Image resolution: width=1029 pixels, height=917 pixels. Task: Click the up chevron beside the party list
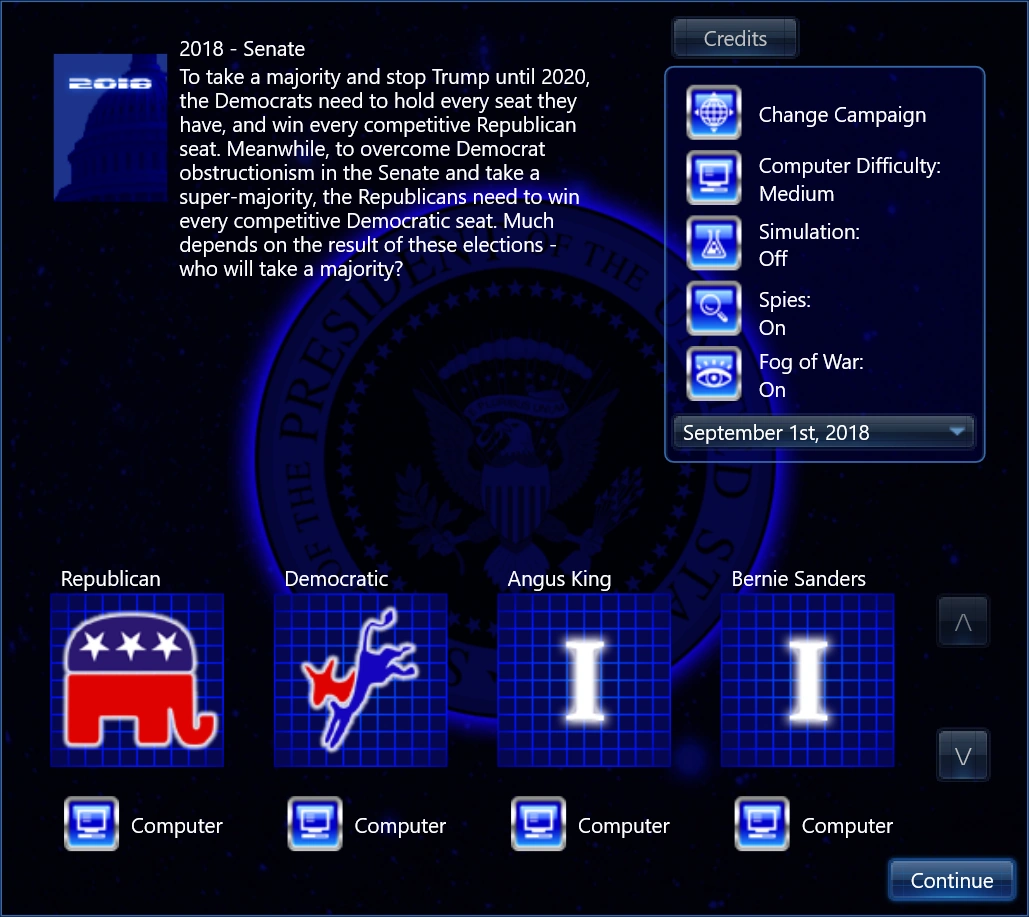pos(962,620)
